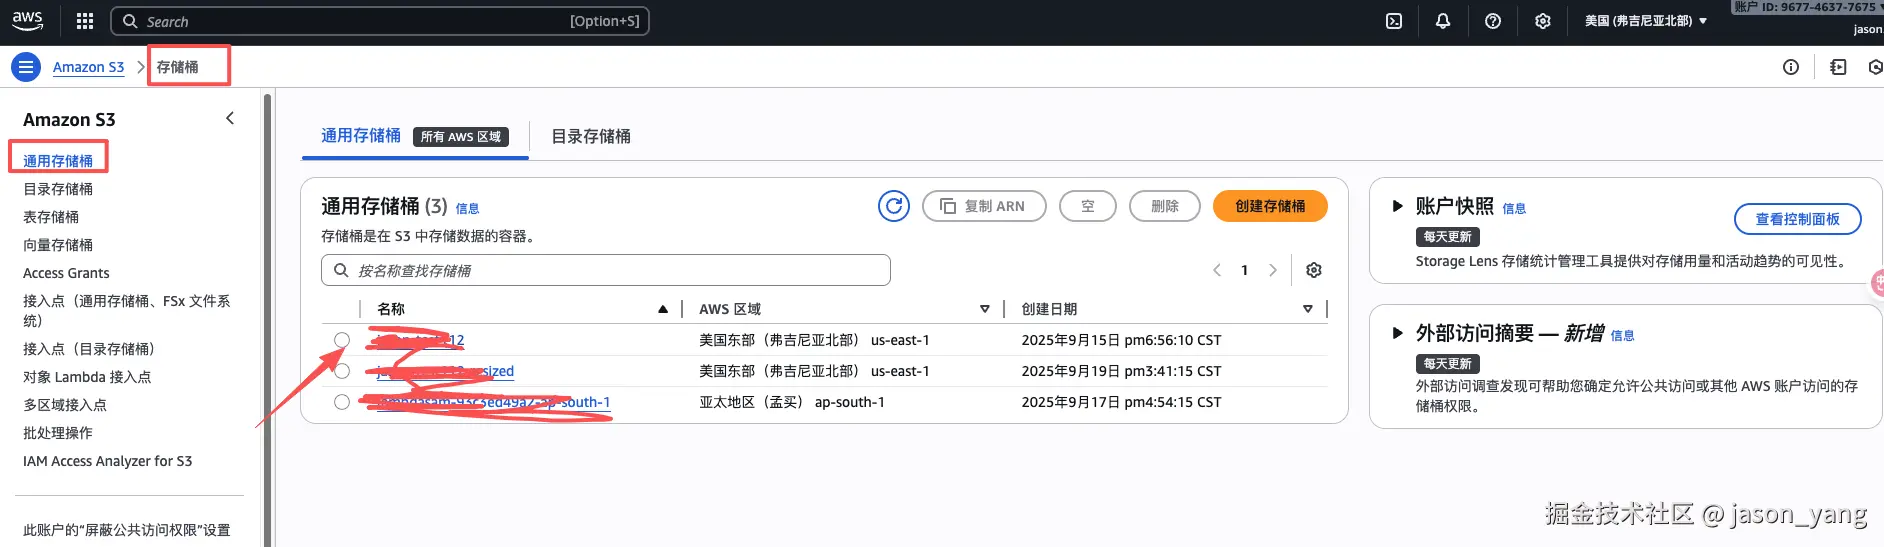Launch the CloudShell terminal icon
1884x547 pixels.
click(1394, 21)
